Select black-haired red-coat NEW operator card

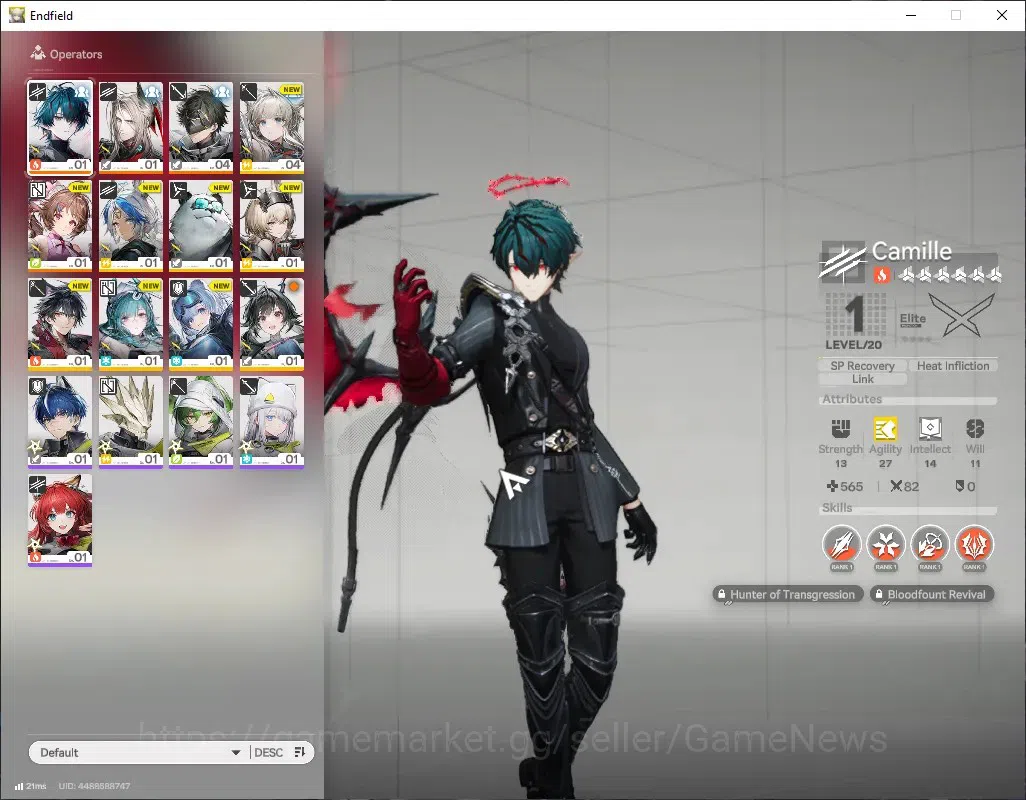tap(60, 324)
